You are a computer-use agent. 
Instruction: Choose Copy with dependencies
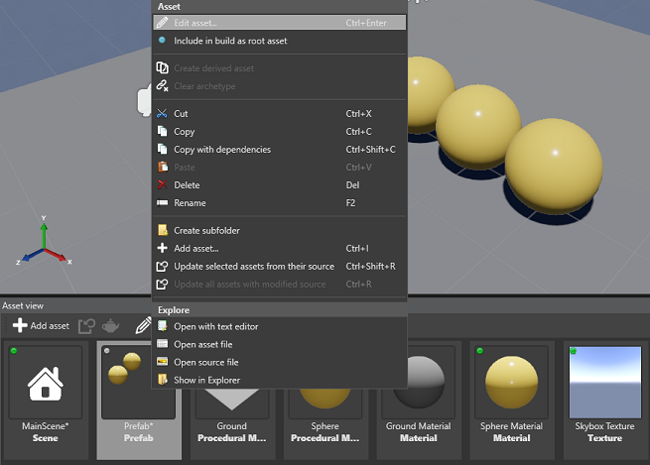pos(222,150)
